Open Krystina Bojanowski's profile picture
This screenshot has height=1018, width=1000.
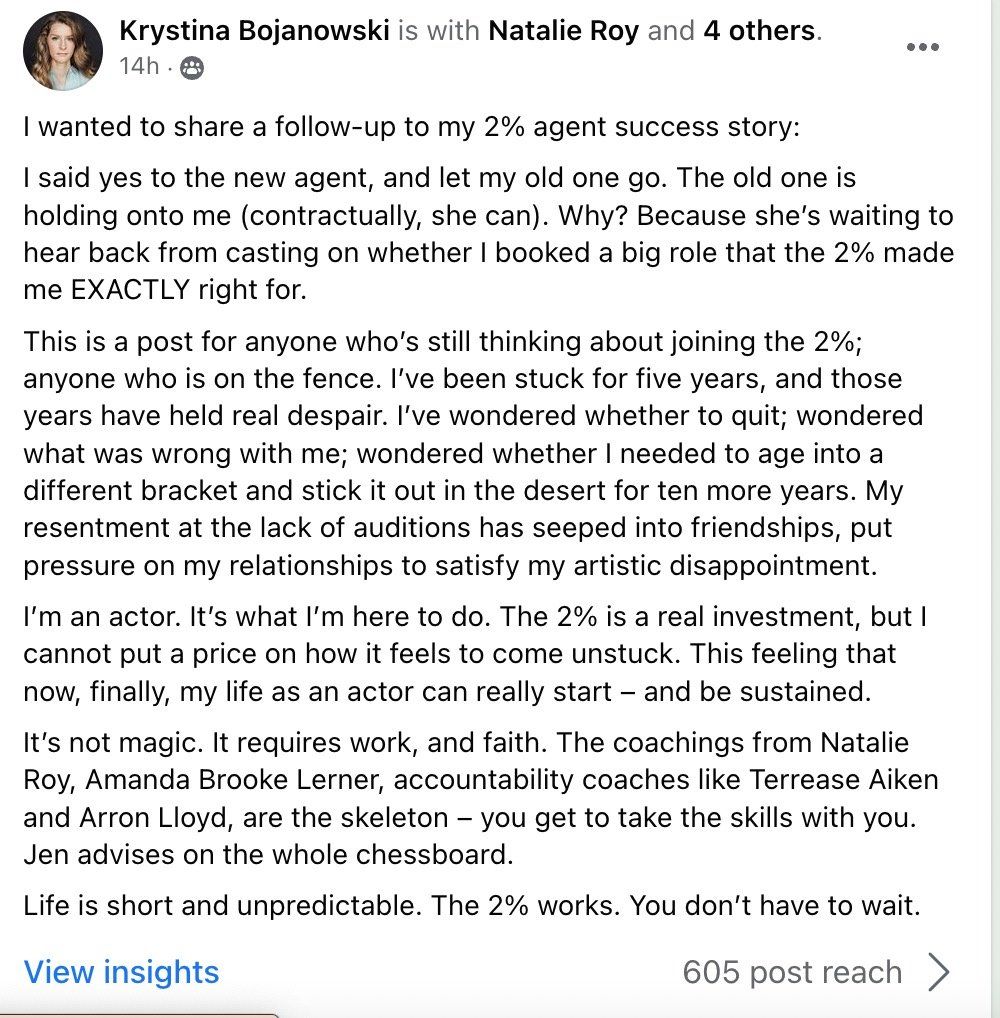[x=63, y=51]
